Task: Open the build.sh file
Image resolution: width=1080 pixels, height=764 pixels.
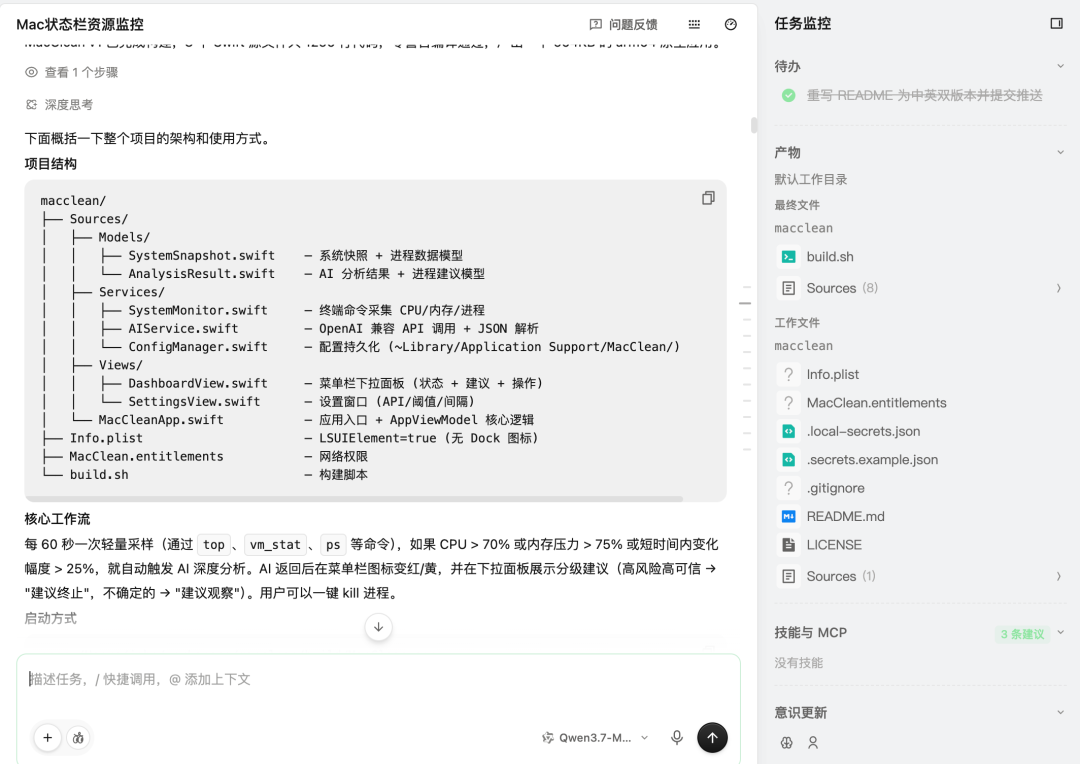Action: pos(830,257)
